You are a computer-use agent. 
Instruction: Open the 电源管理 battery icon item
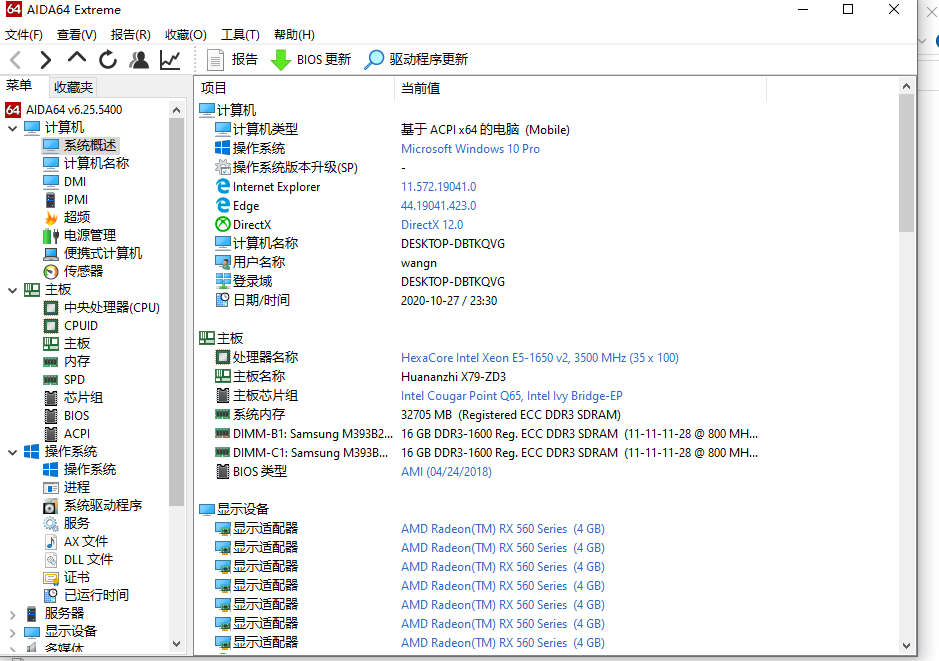click(x=80, y=235)
